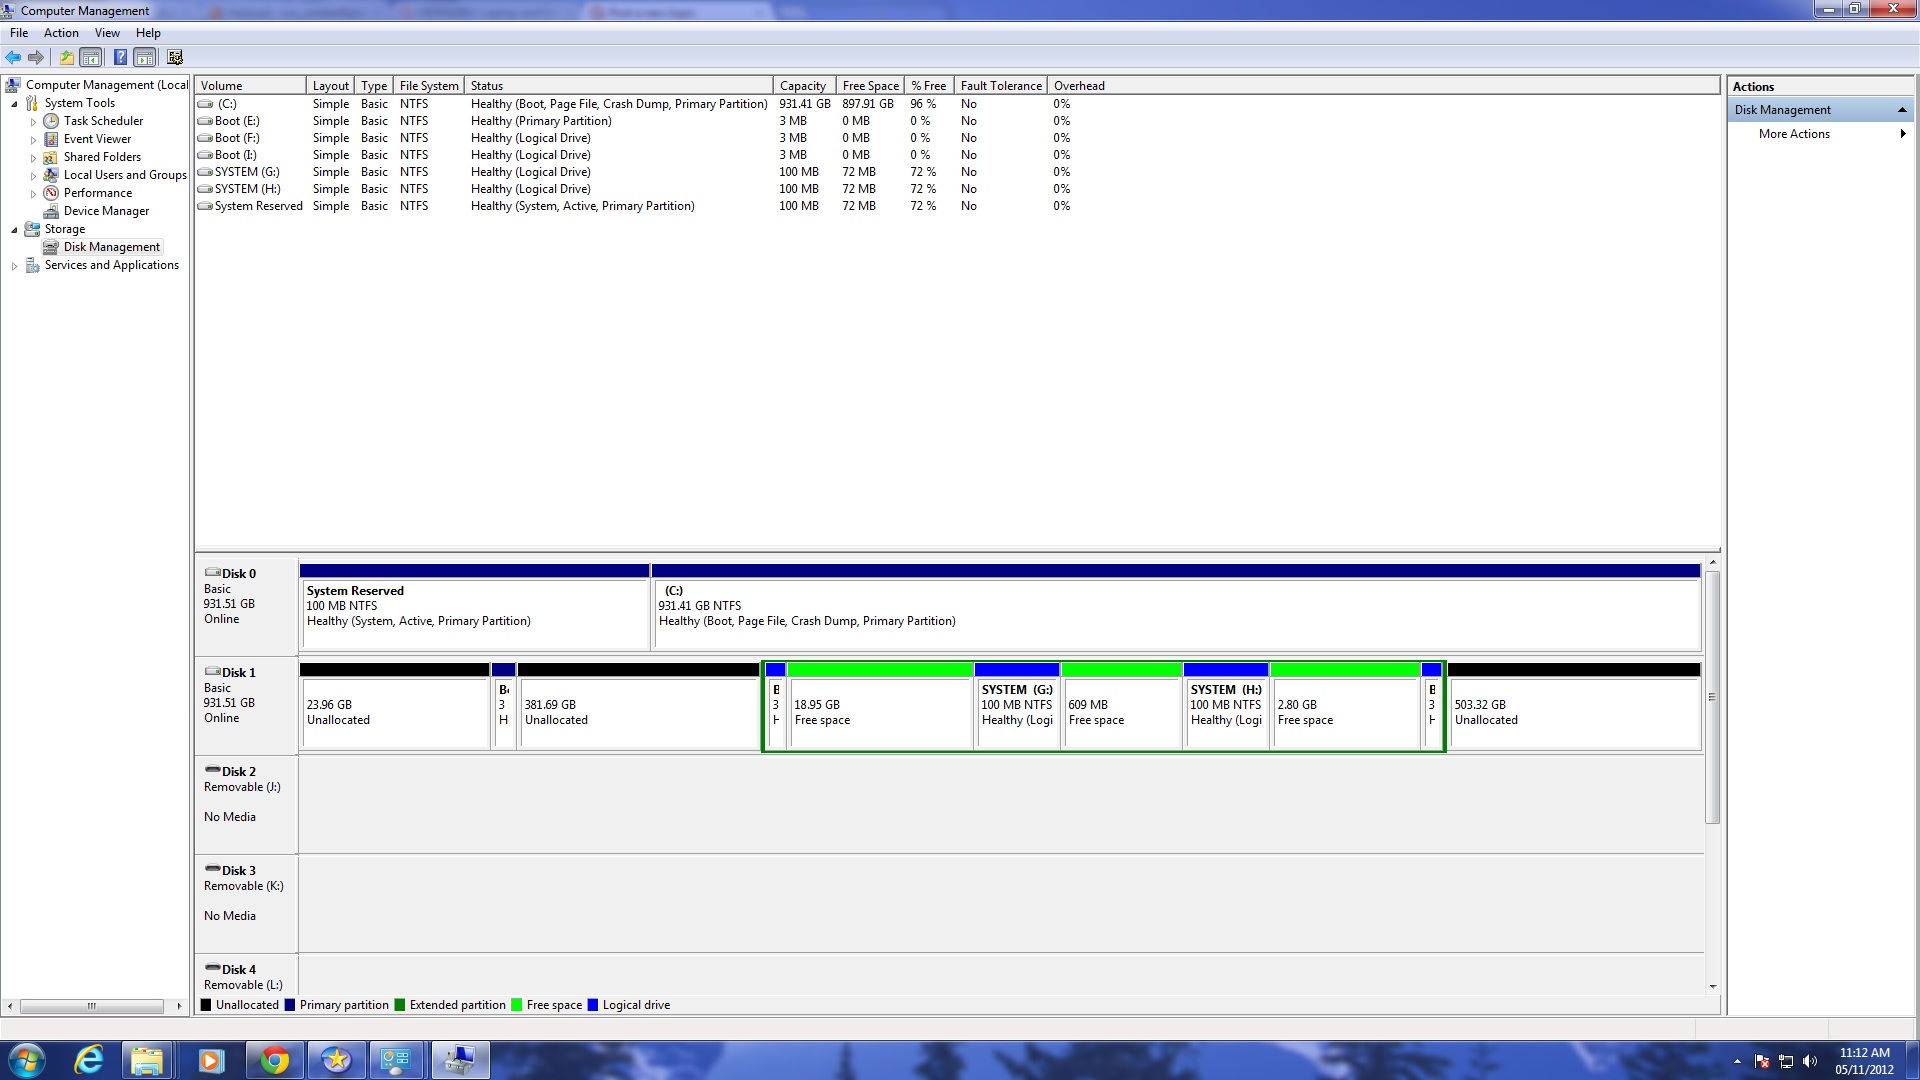Expand the Task Scheduler tree node
This screenshot has height=1080, width=1920.
(33, 122)
